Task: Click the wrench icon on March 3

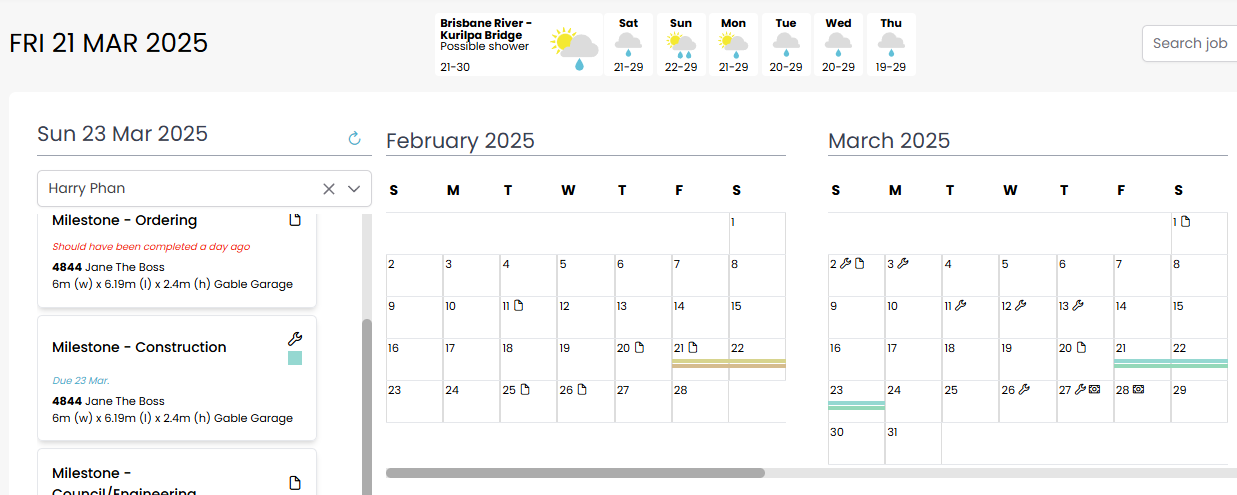Action: (903, 264)
